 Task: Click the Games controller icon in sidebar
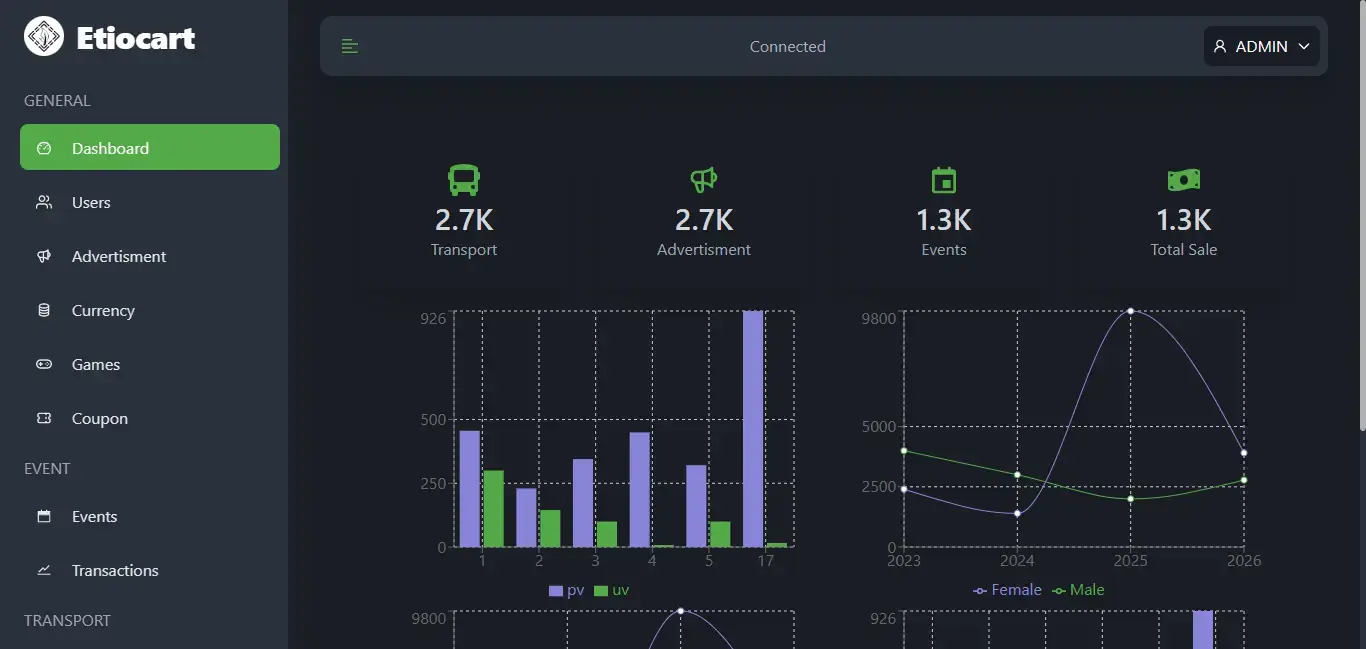click(44, 364)
